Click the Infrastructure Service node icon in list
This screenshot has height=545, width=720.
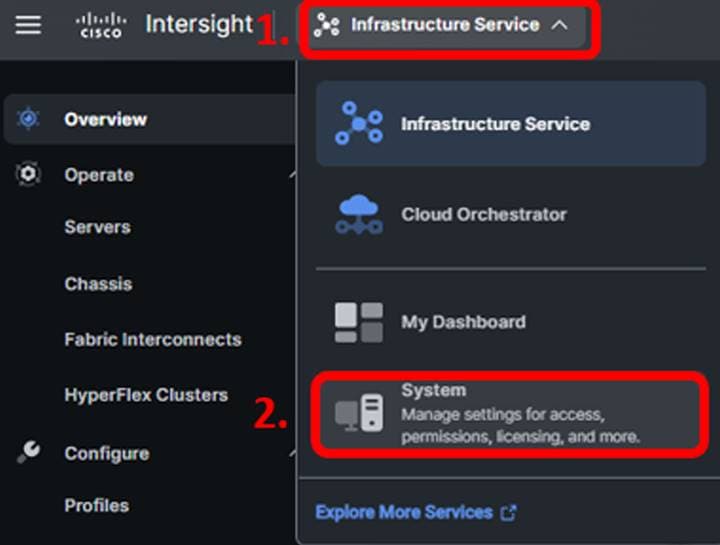tap(359, 124)
